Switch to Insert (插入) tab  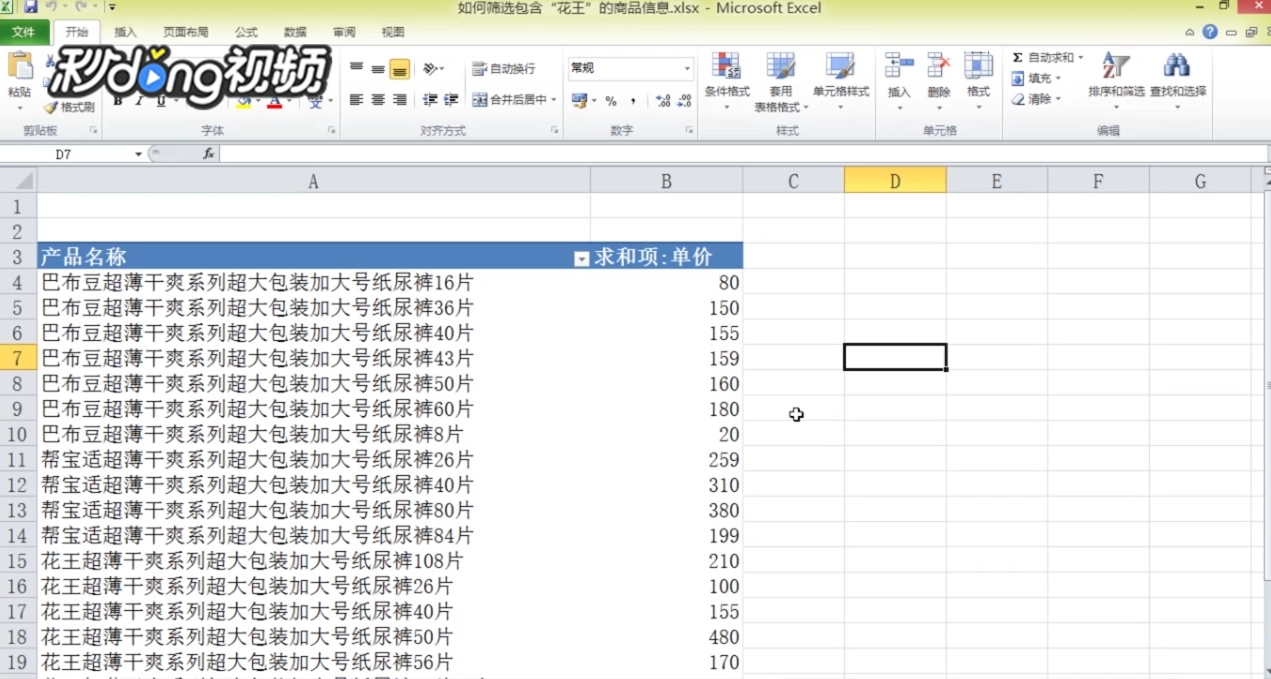click(126, 32)
